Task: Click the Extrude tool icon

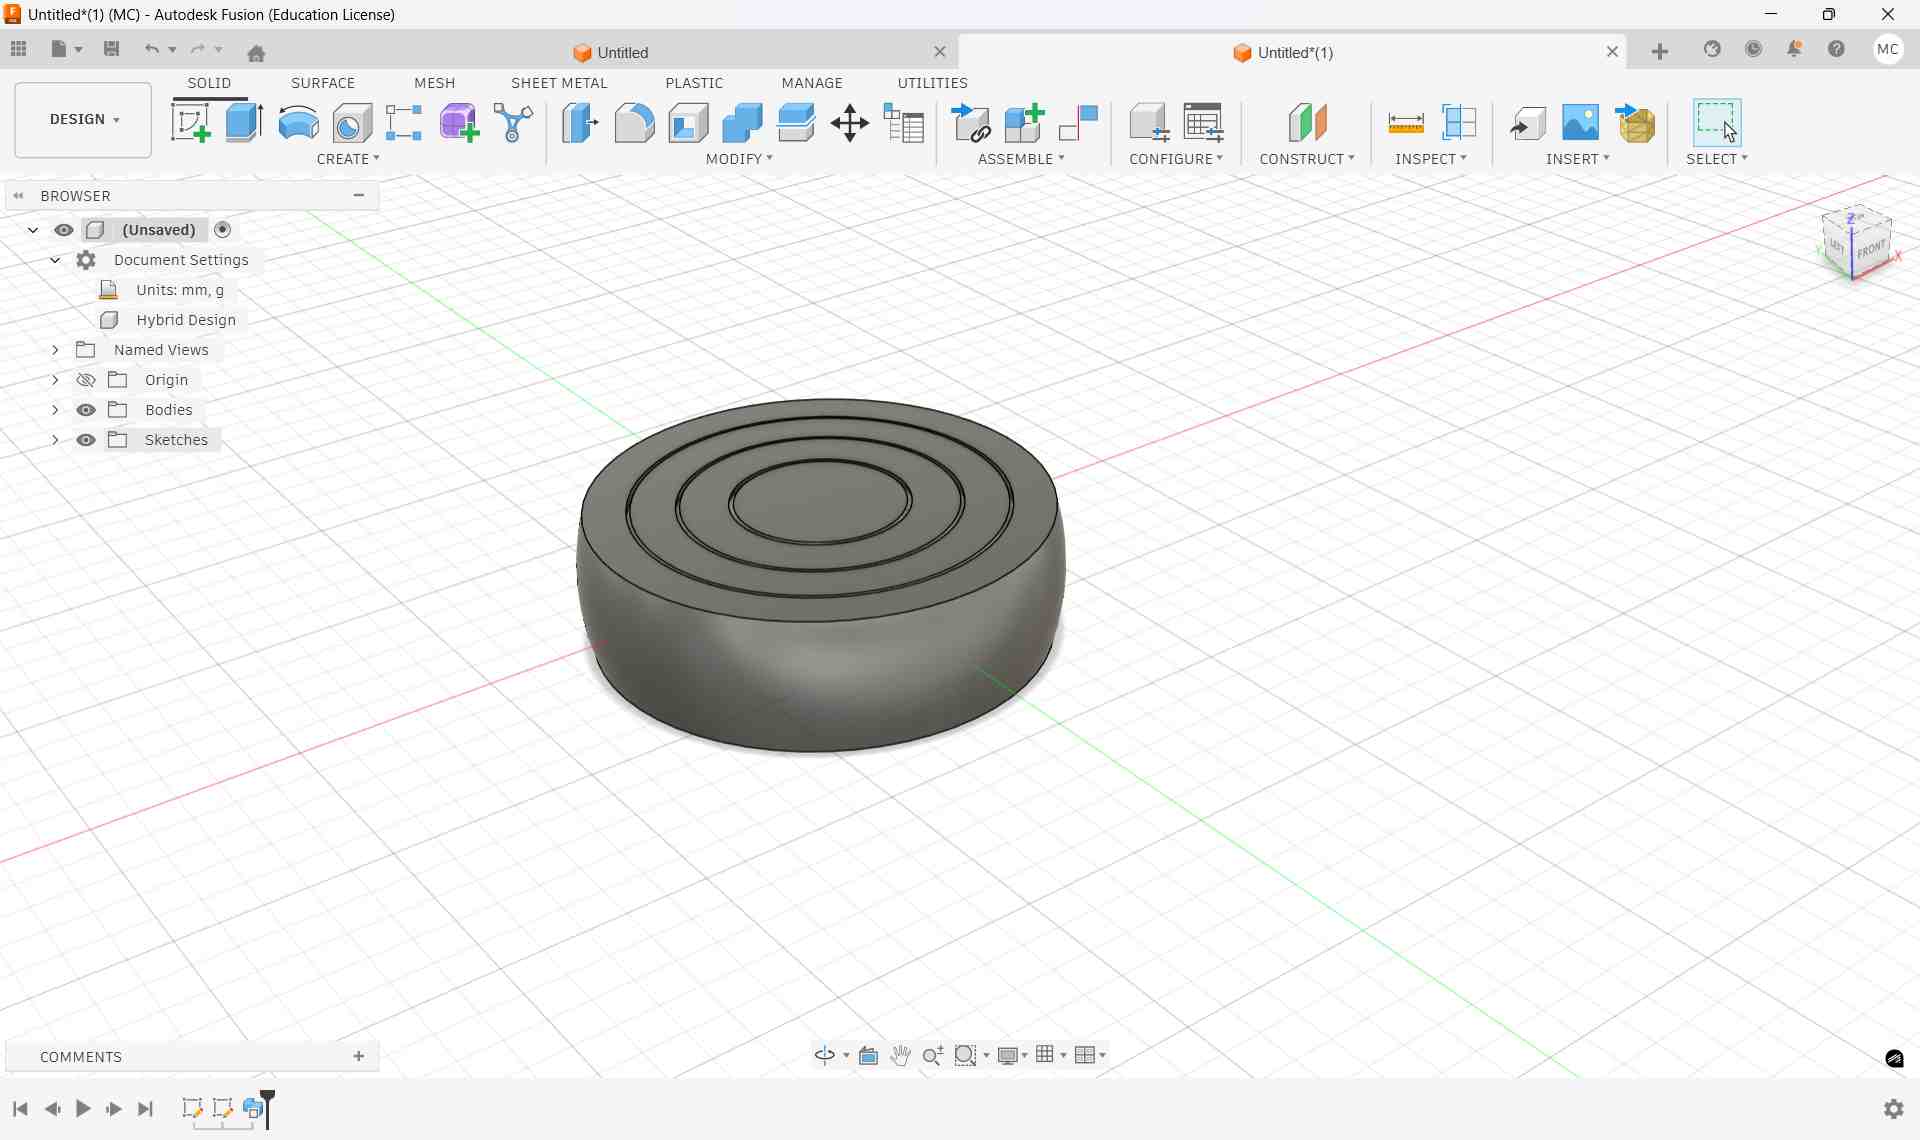Action: pos(244,123)
